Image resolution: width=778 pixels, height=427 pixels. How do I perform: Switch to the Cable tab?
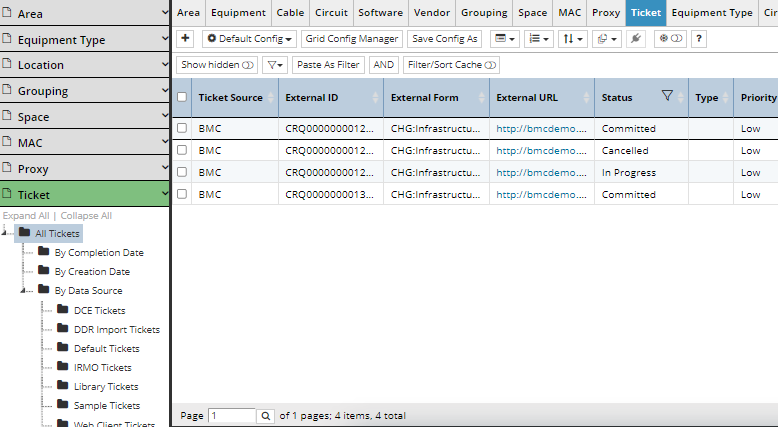pyautogui.click(x=290, y=13)
